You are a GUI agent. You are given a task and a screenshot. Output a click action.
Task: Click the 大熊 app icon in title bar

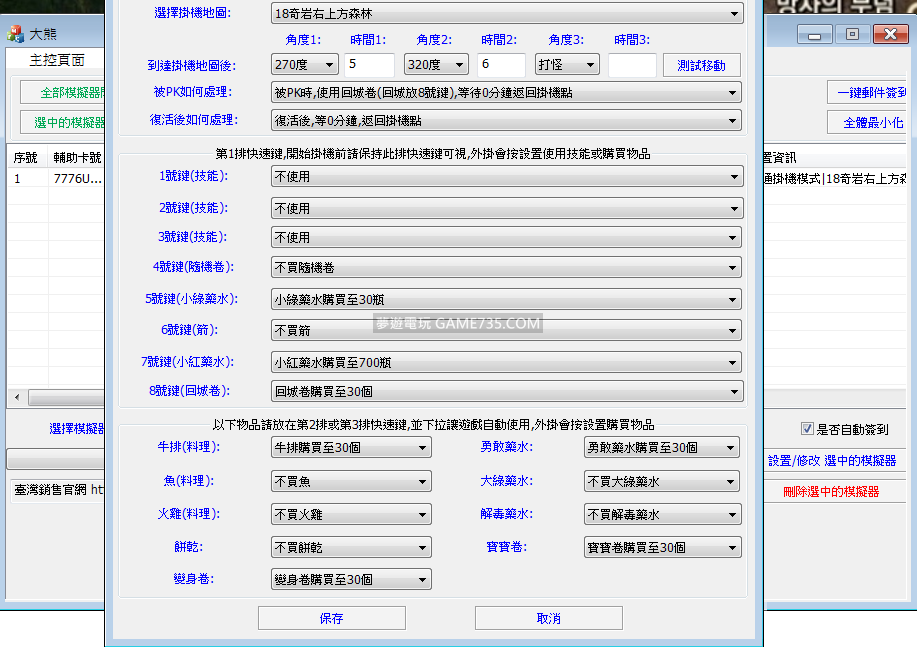click(x=16, y=33)
